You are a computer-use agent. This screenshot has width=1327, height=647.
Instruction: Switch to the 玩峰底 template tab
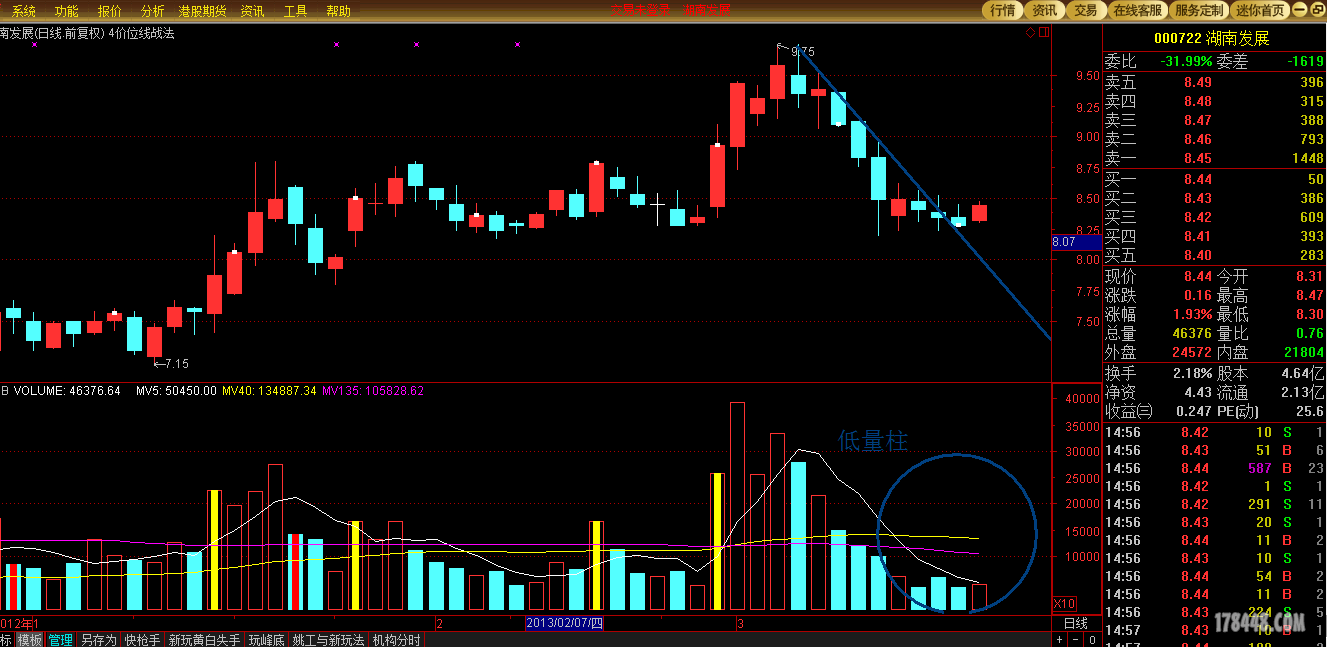click(267, 640)
